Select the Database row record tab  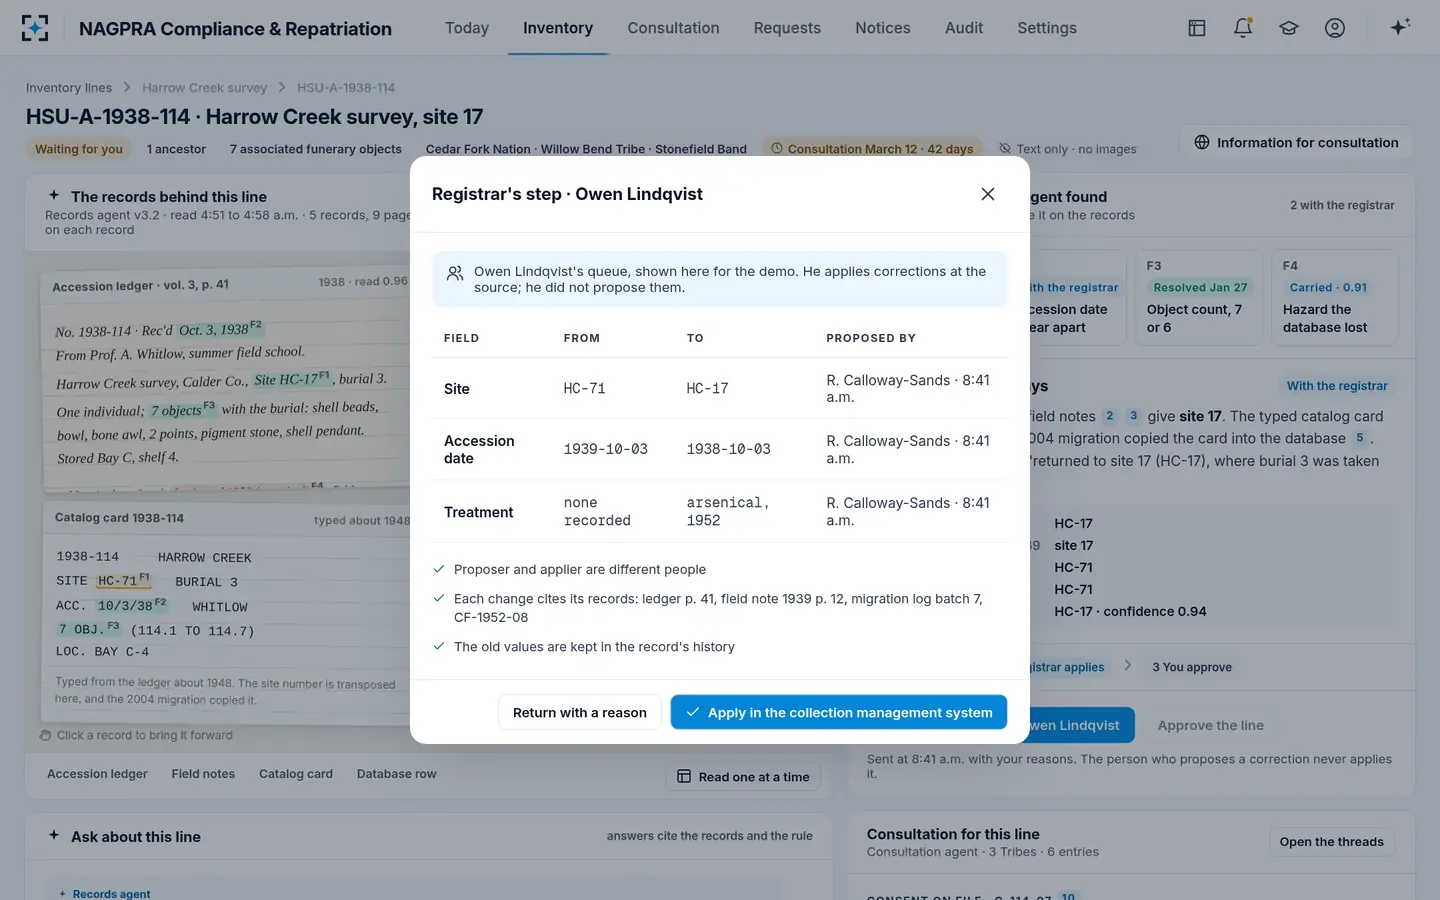tap(397, 774)
